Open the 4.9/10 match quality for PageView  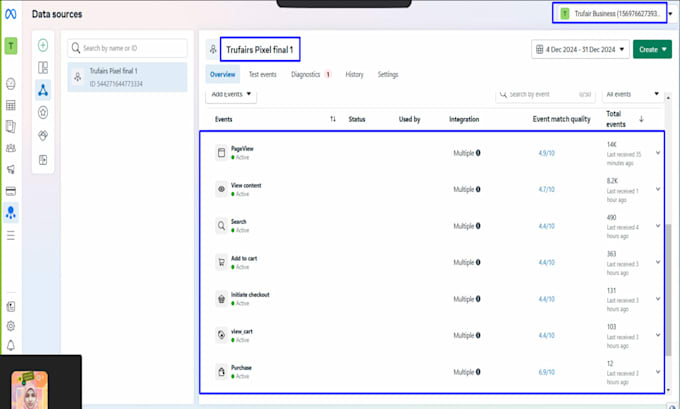(546, 153)
